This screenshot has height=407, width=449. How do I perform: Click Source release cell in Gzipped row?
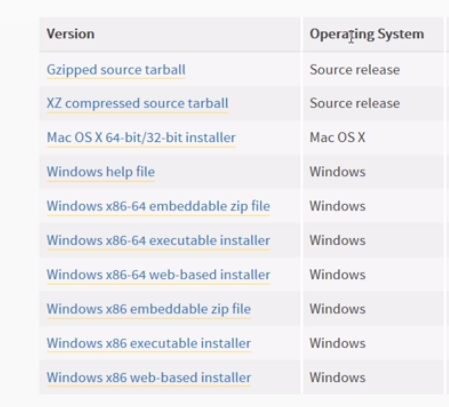[355, 70]
